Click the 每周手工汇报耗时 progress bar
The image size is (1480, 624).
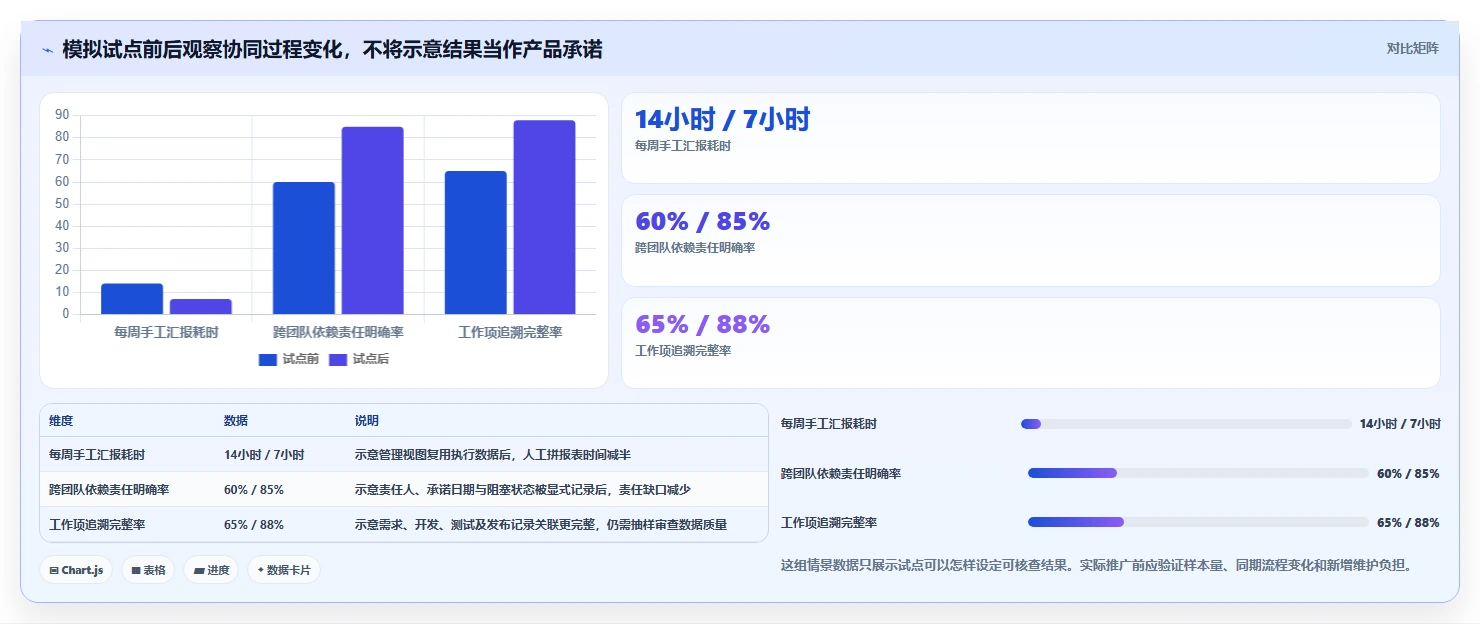(x=1186, y=424)
